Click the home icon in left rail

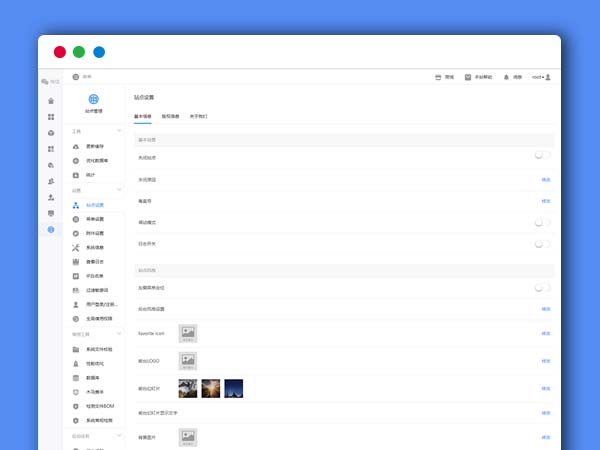51,101
